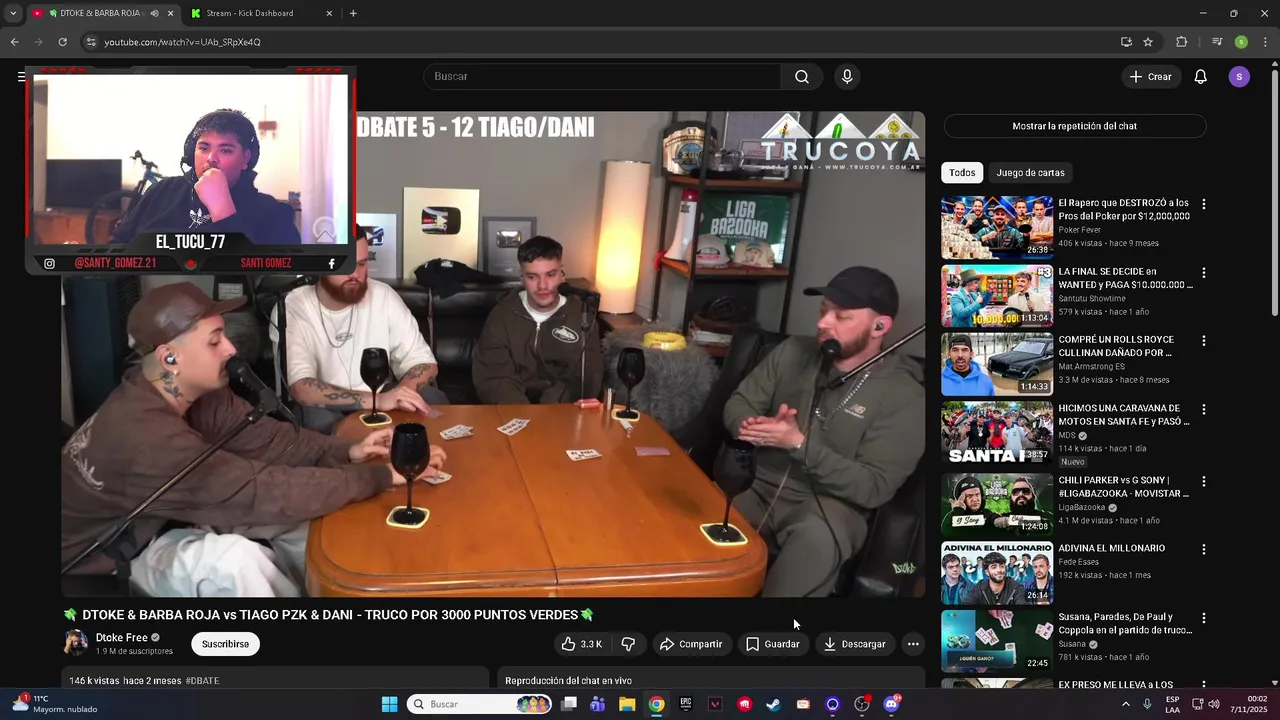Open a new browser tab
This screenshot has height=720, width=1280.
click(353, 13)
